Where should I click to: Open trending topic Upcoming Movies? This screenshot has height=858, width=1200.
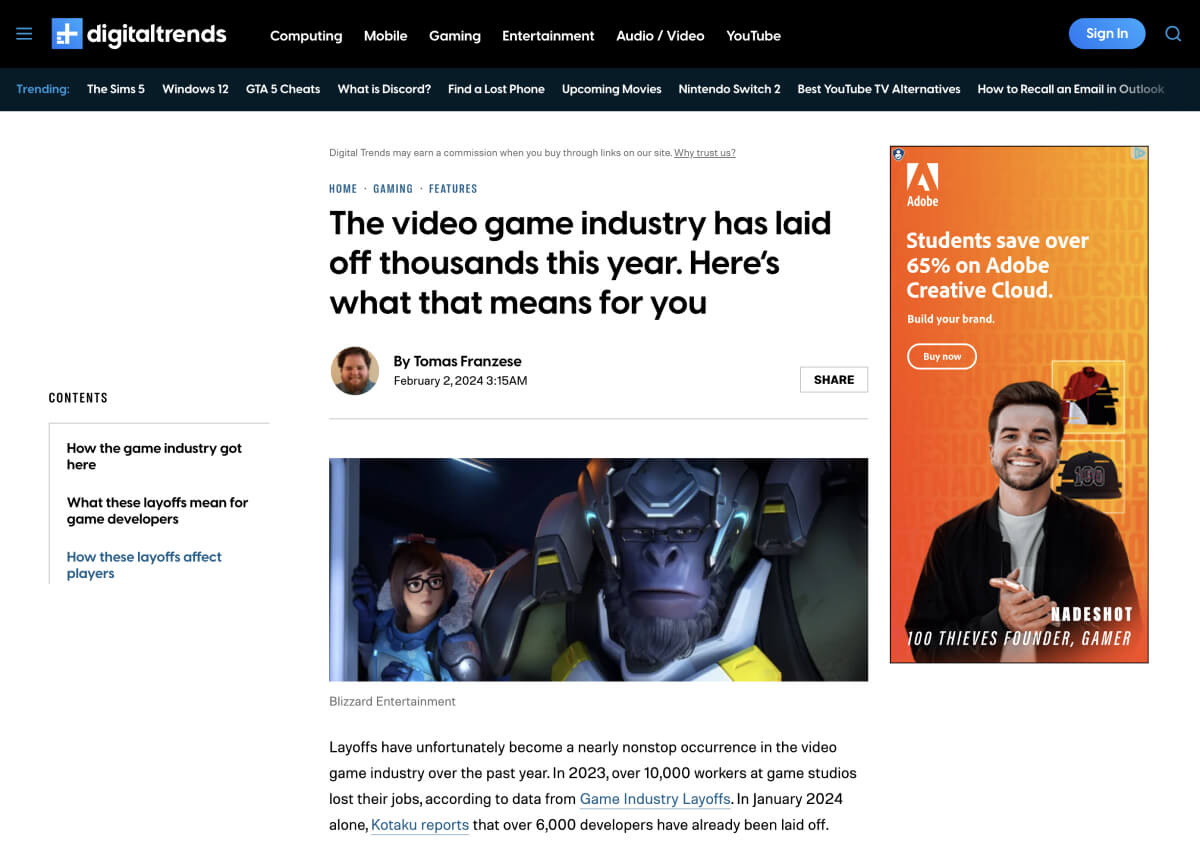point(612,89)
